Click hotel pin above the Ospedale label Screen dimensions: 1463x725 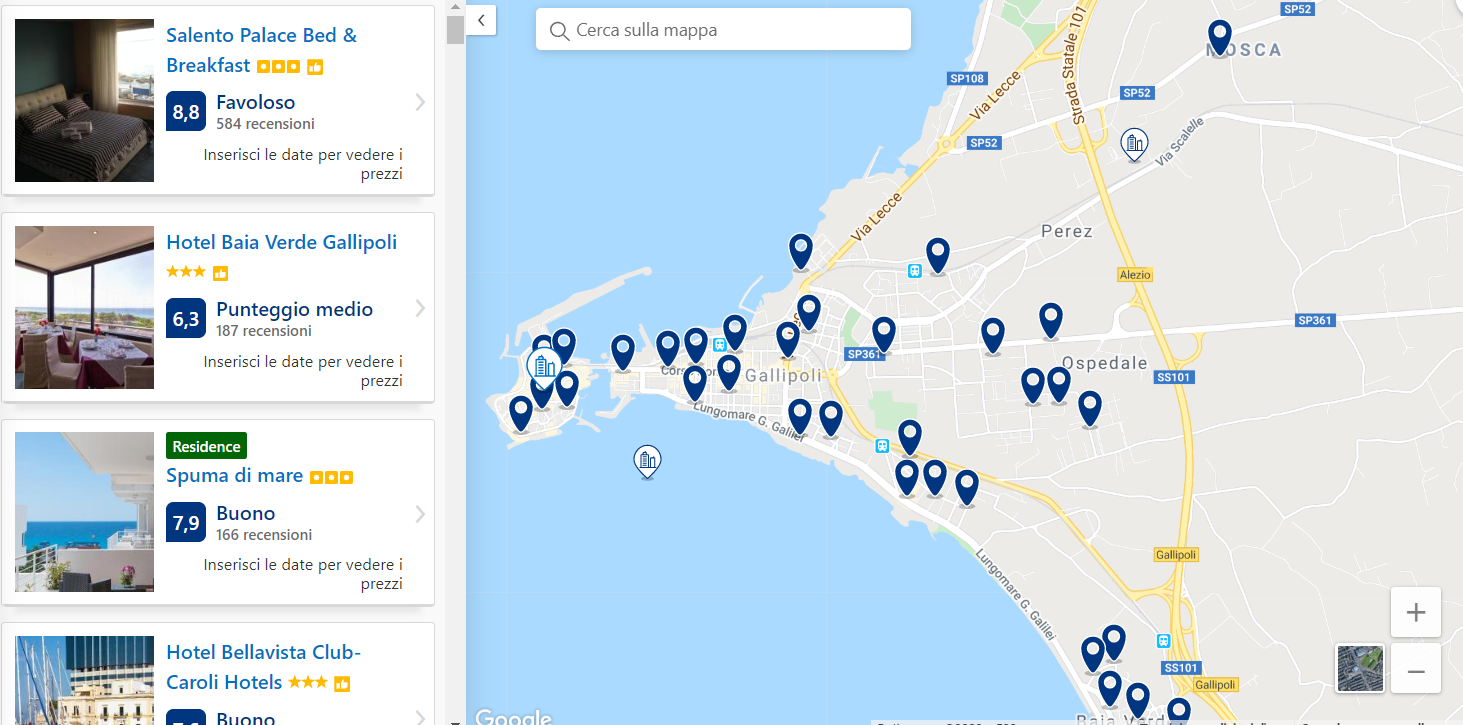[1050, 321]
